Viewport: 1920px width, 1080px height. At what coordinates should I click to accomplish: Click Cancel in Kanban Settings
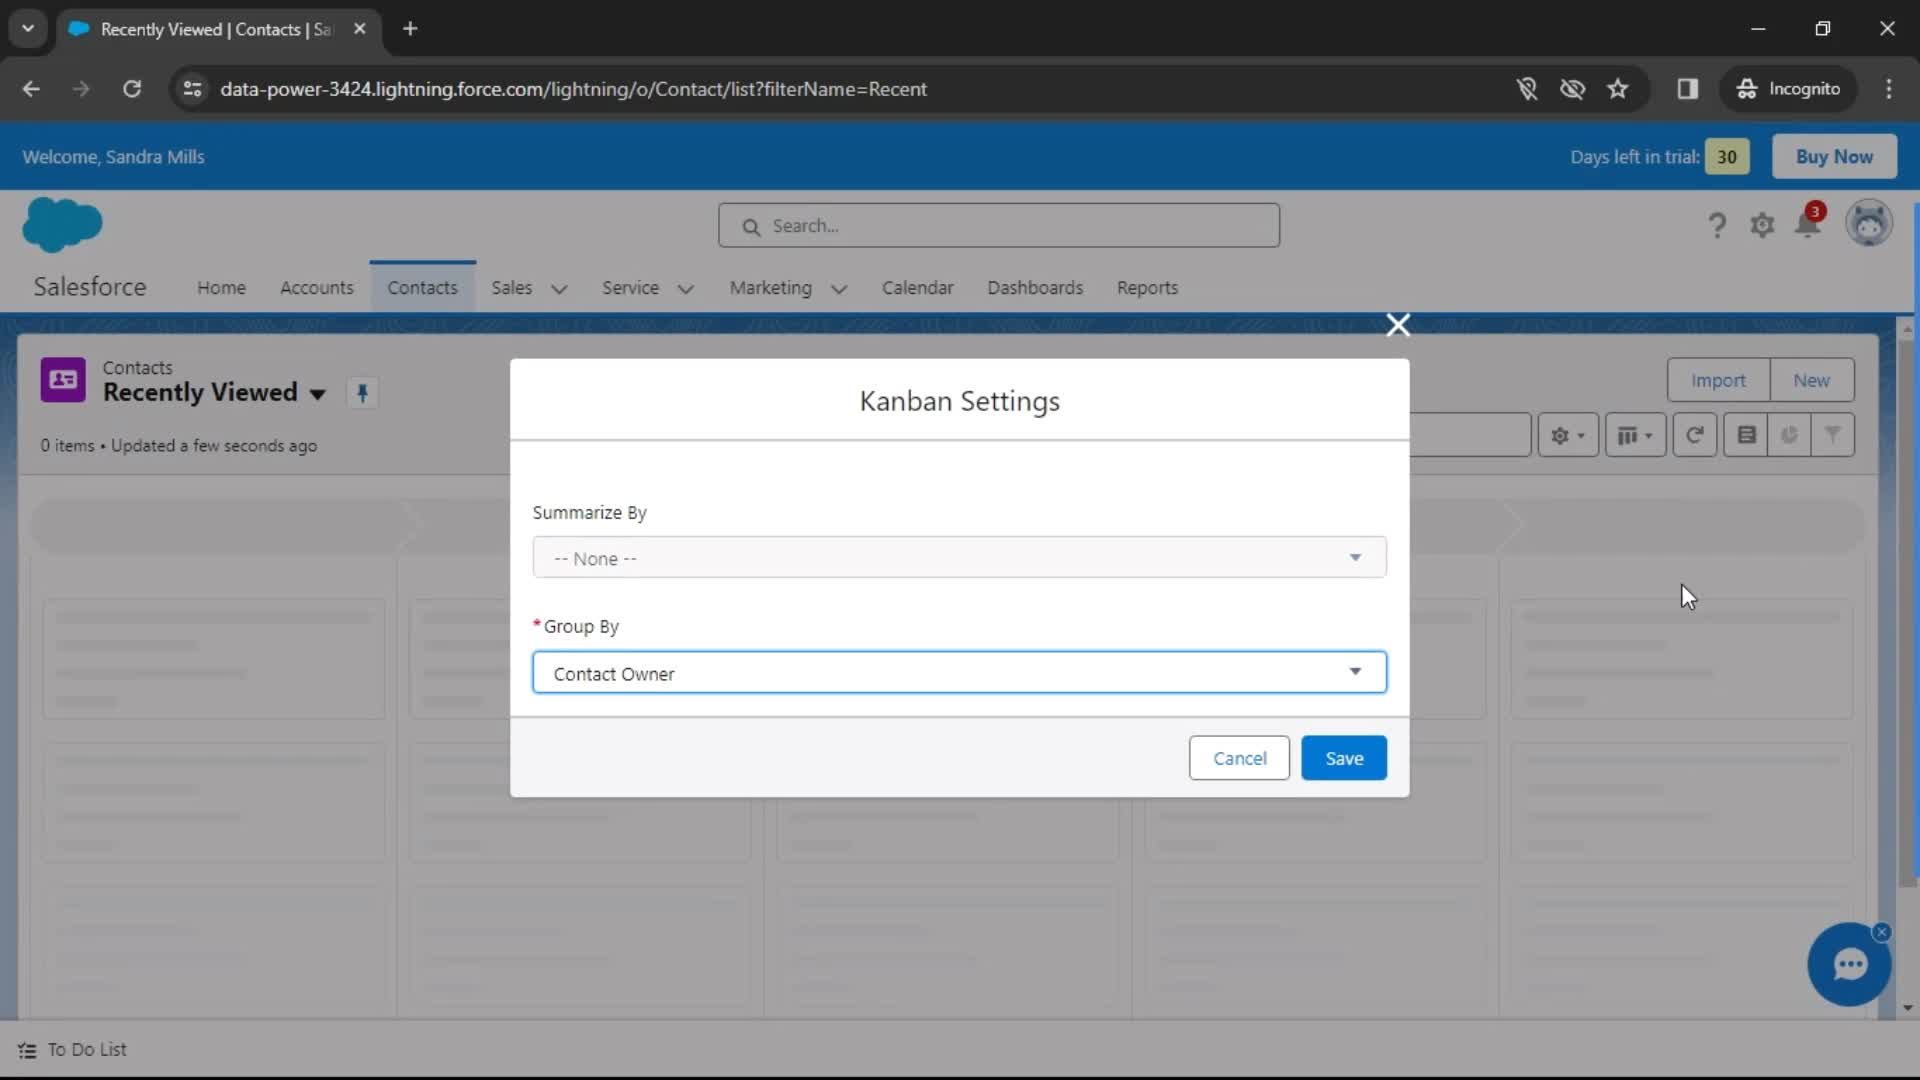[x=1239, y=758]
